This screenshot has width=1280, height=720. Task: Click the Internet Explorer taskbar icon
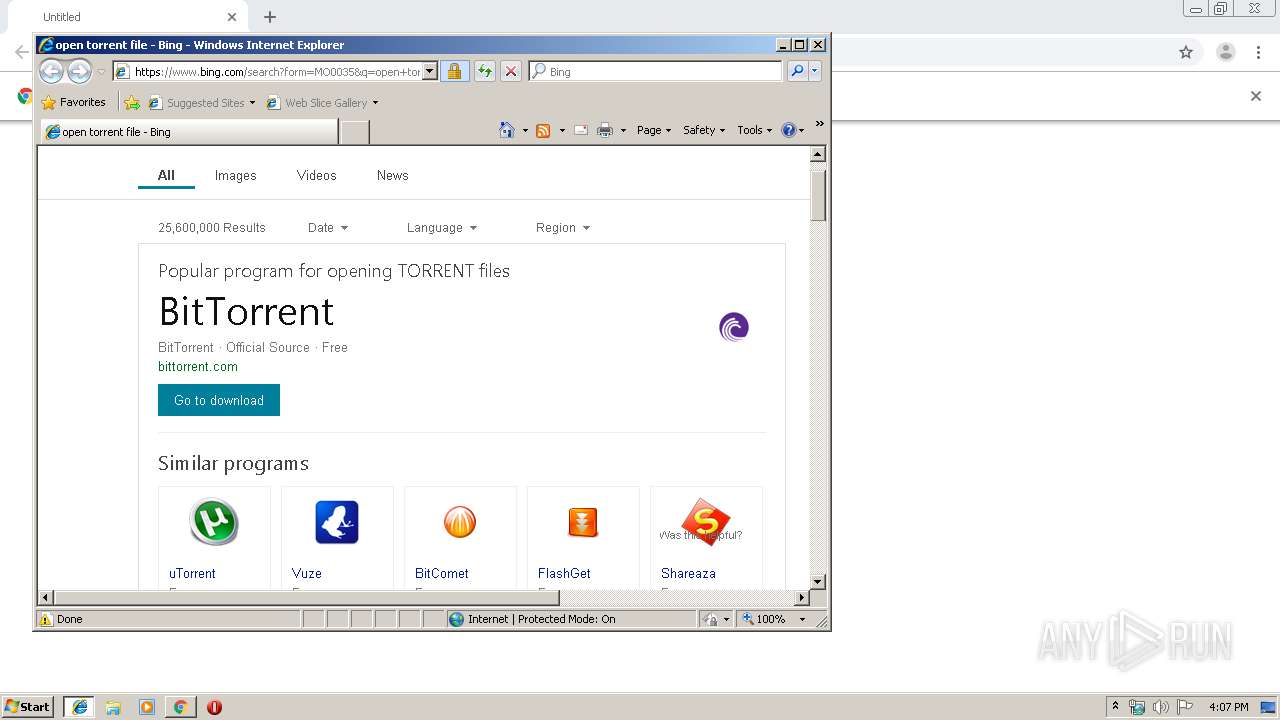pos(80,707)
